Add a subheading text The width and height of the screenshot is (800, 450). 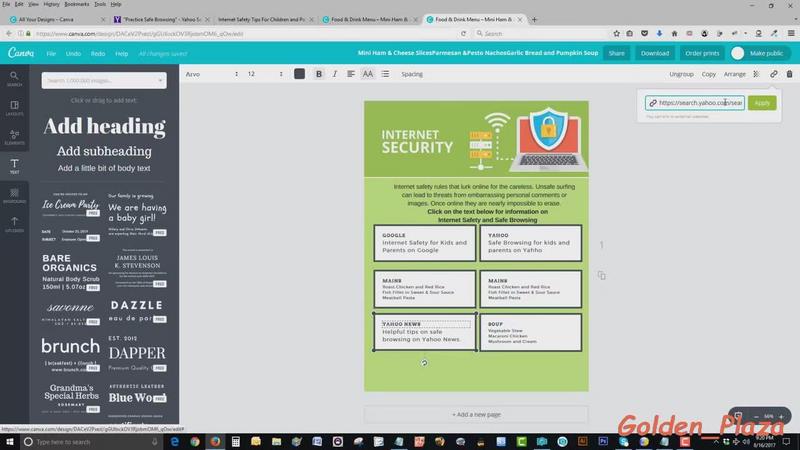tap(104, 151)
